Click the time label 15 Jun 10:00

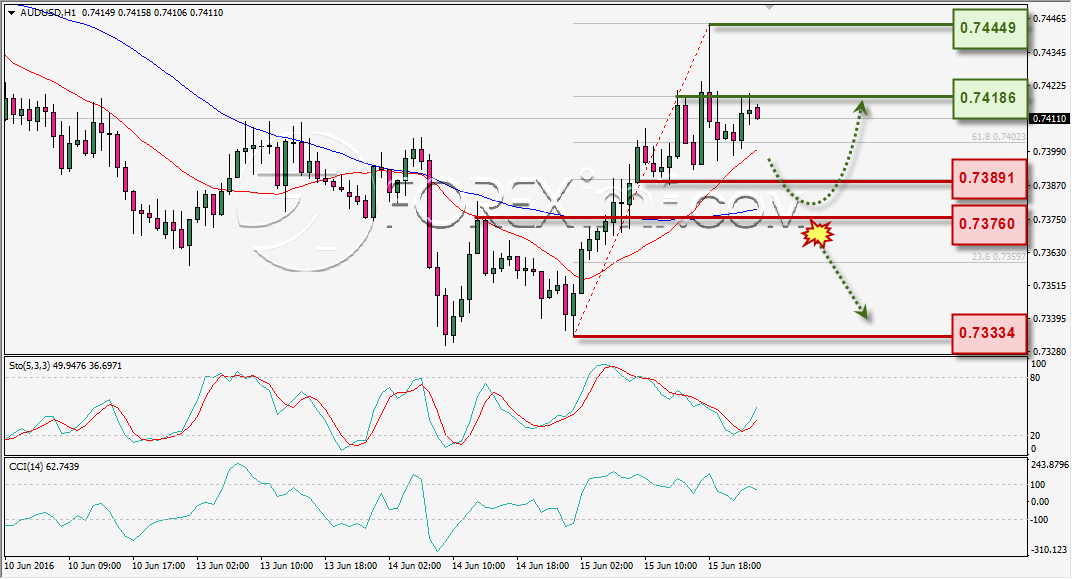click(x=671, y=566)
